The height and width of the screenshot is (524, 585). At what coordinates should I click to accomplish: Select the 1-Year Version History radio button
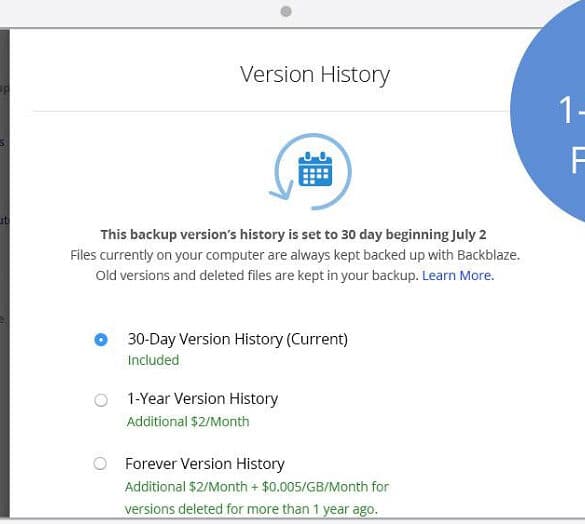101,400
